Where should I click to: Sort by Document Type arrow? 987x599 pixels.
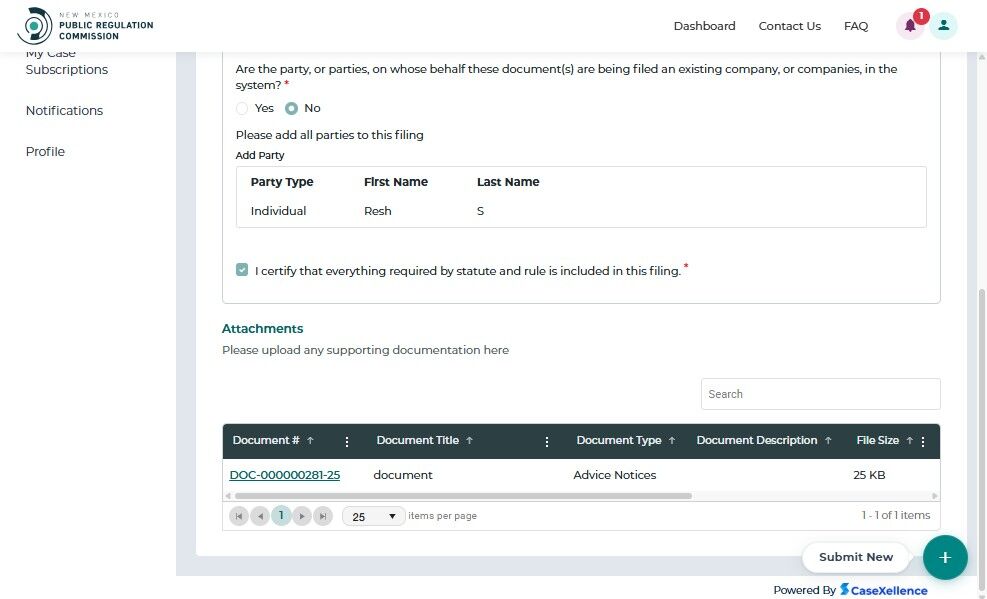[672, 440]
